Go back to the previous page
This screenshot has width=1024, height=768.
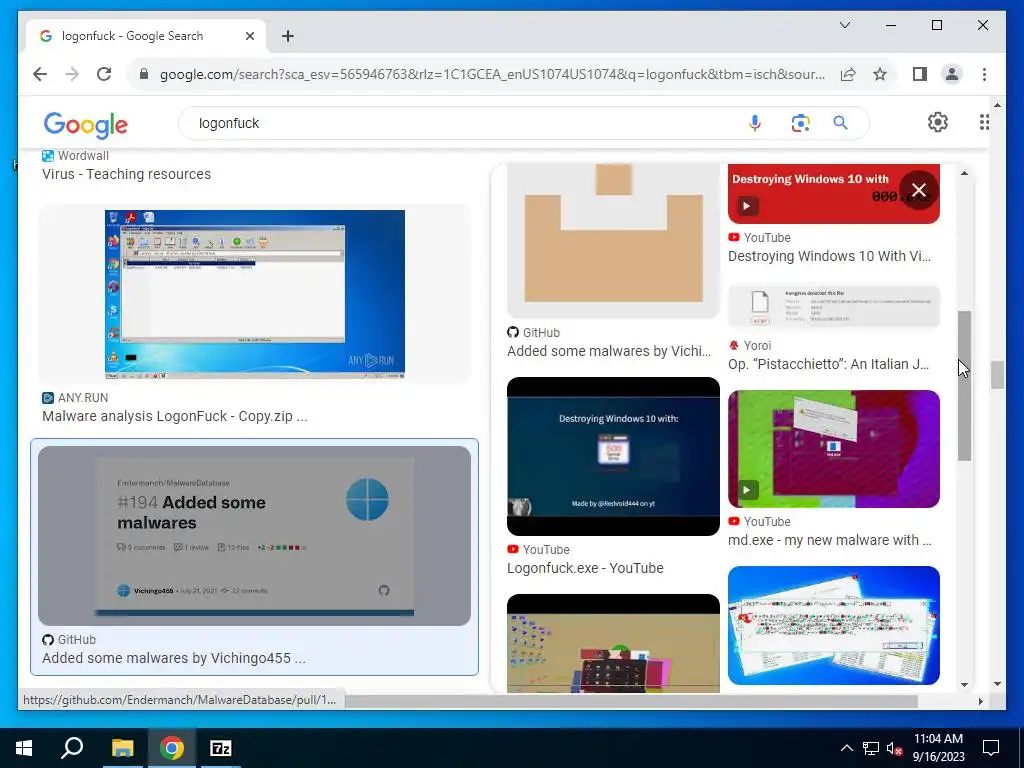pos(40,74)
